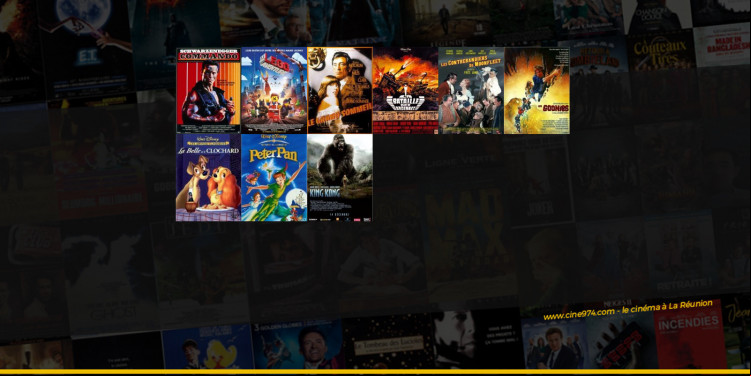Open the Commando movie poster
Viewport: 751px width, 376px height.
tap(208, 91)
